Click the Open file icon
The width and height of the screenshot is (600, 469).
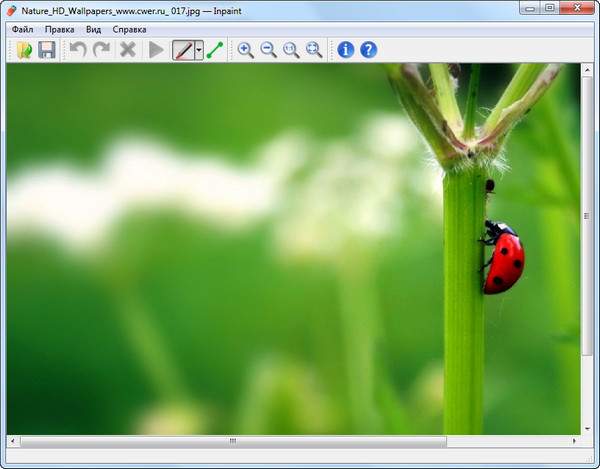coord(24,49)
